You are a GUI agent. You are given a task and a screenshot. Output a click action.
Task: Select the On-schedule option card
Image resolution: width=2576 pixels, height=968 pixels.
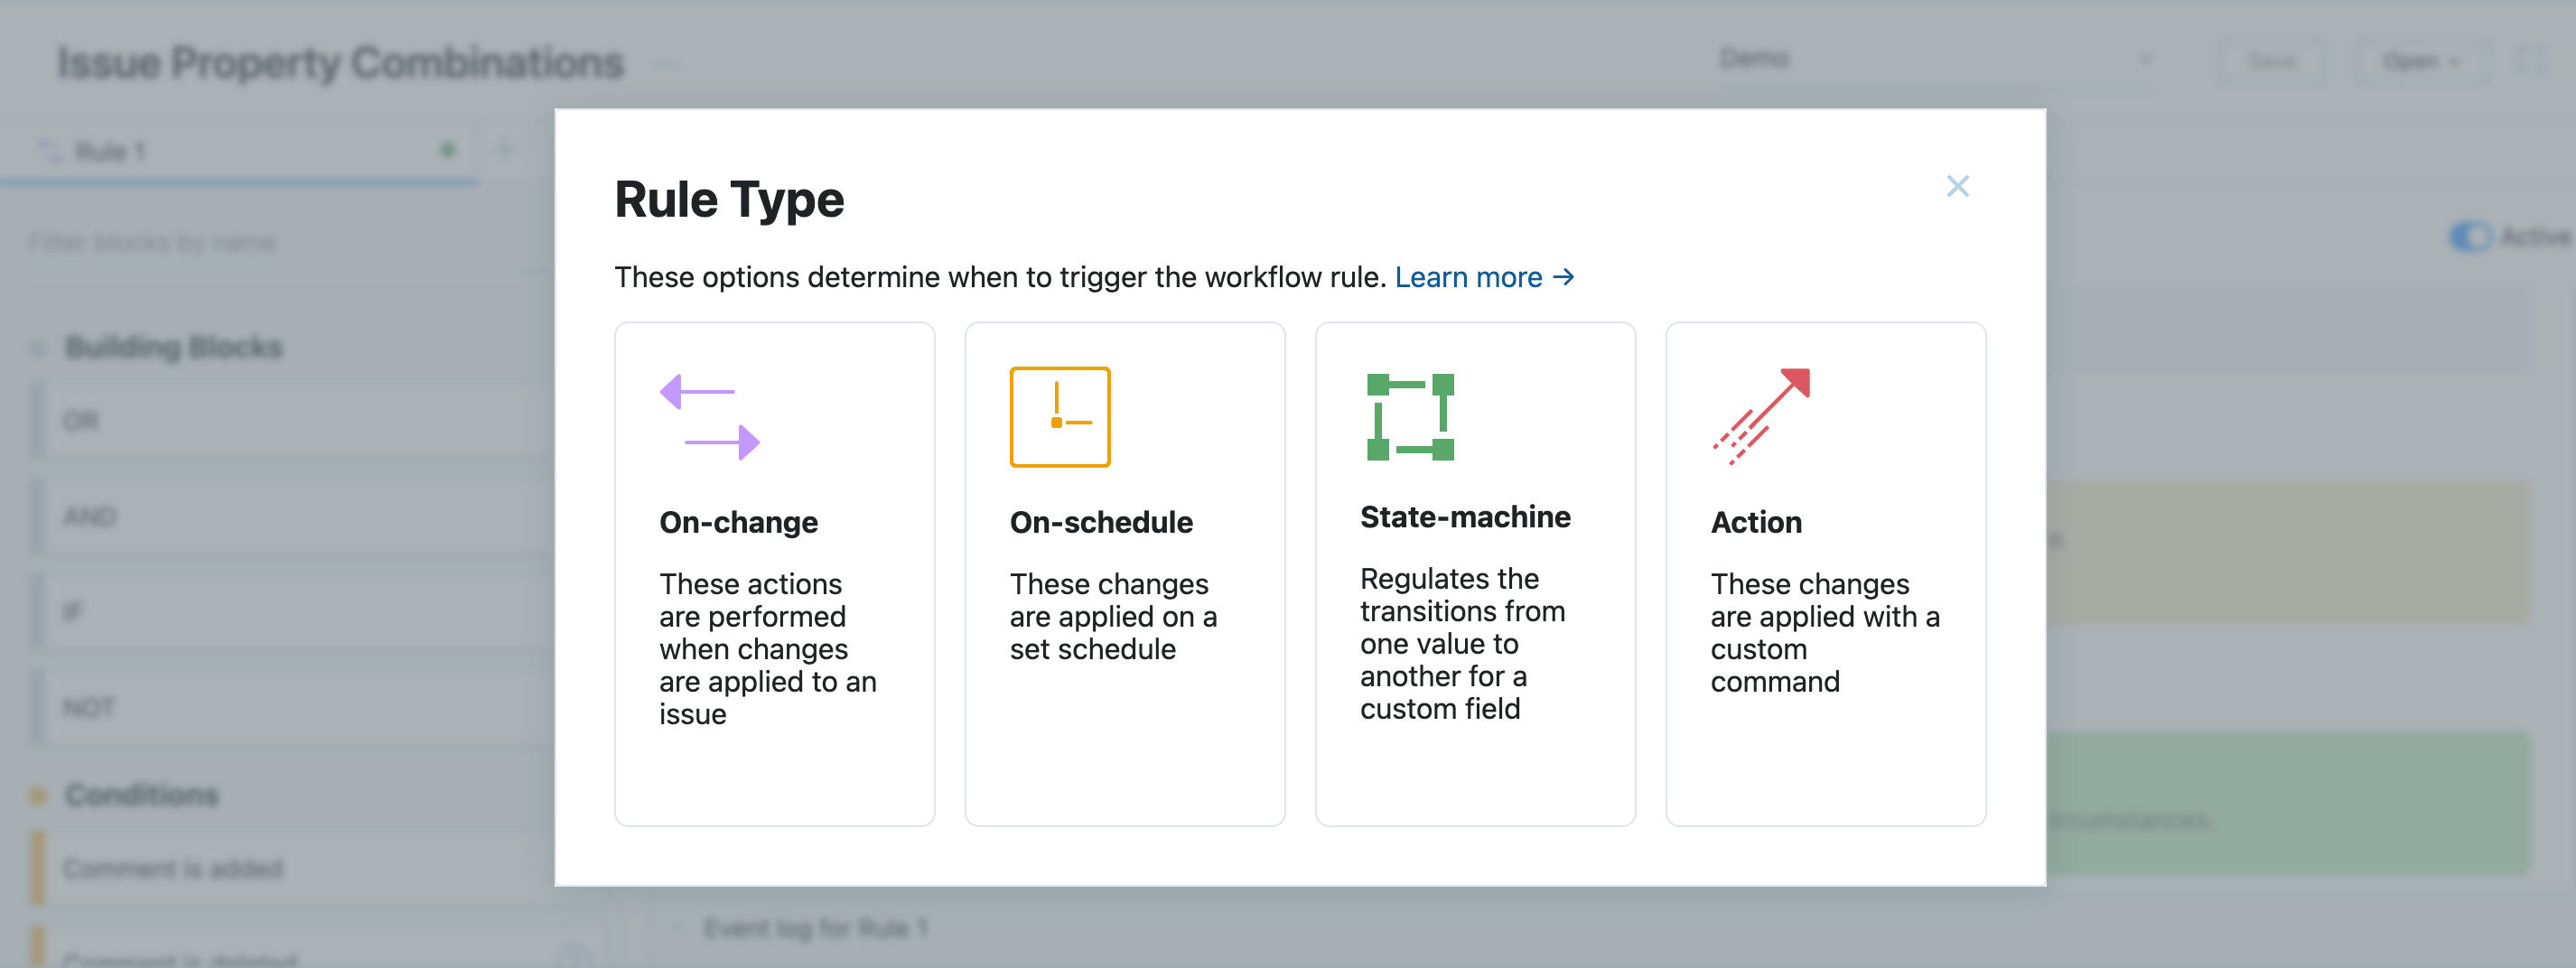pyautogui.click(x=1125, y=574)
